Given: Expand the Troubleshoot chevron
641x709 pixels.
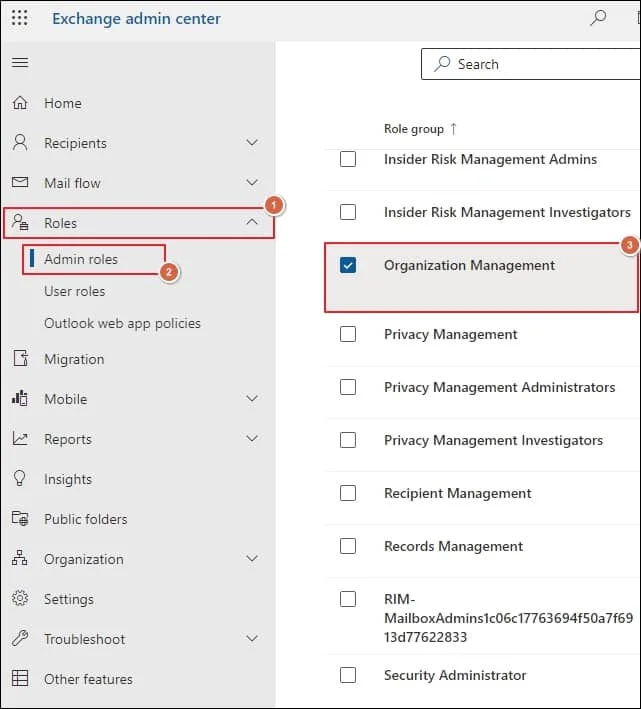Looking at the screenshot, I should click(x=252, y=638).
